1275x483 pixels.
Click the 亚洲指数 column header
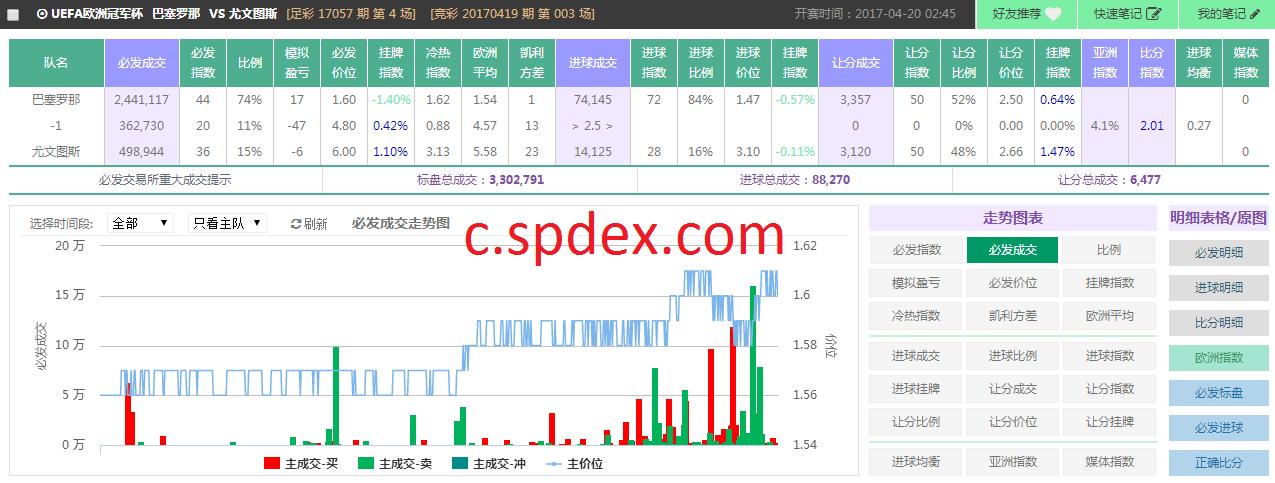pos(1105,63)
